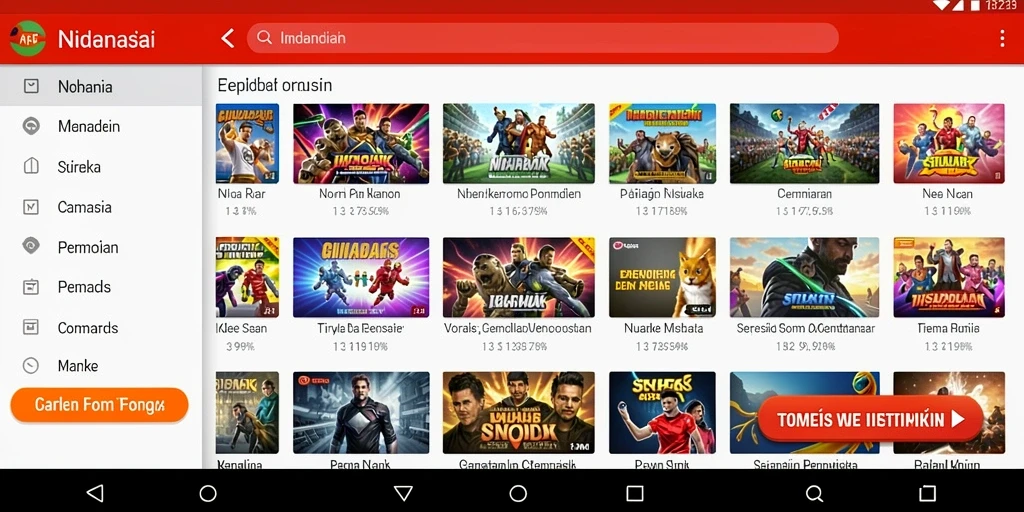
Task: Open the Comards sidebar section
Action: click(x=101, y=327)
